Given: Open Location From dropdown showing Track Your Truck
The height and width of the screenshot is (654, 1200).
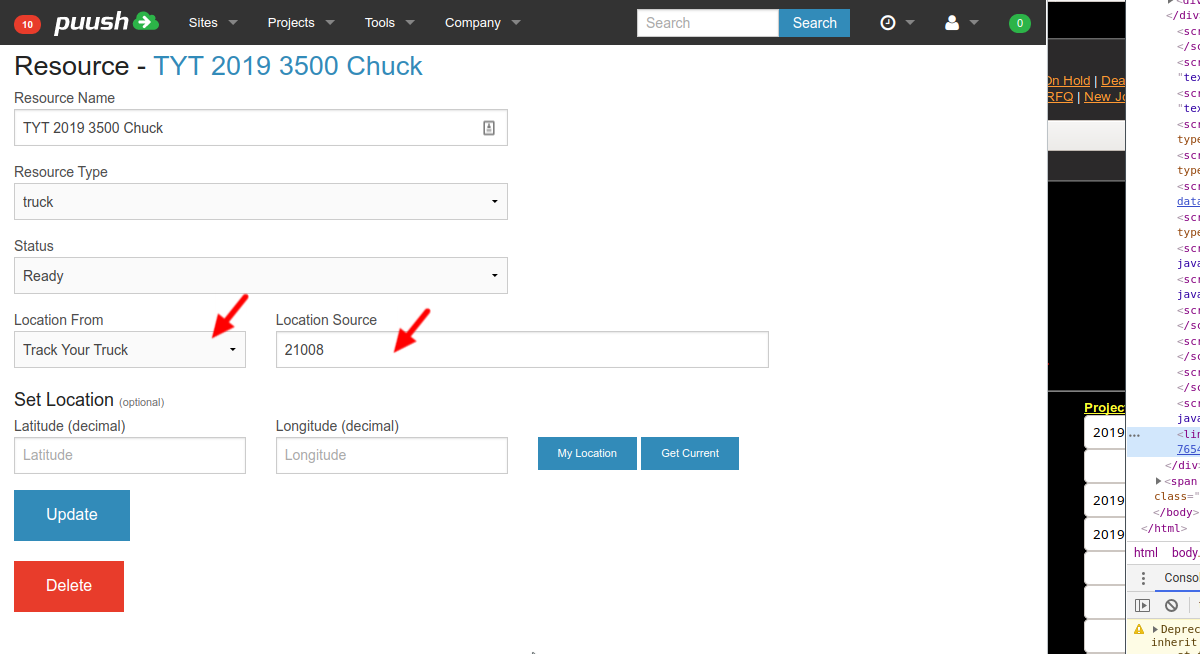Looking at the screenshot, I should pyautogui.click(x=130, y=350).
